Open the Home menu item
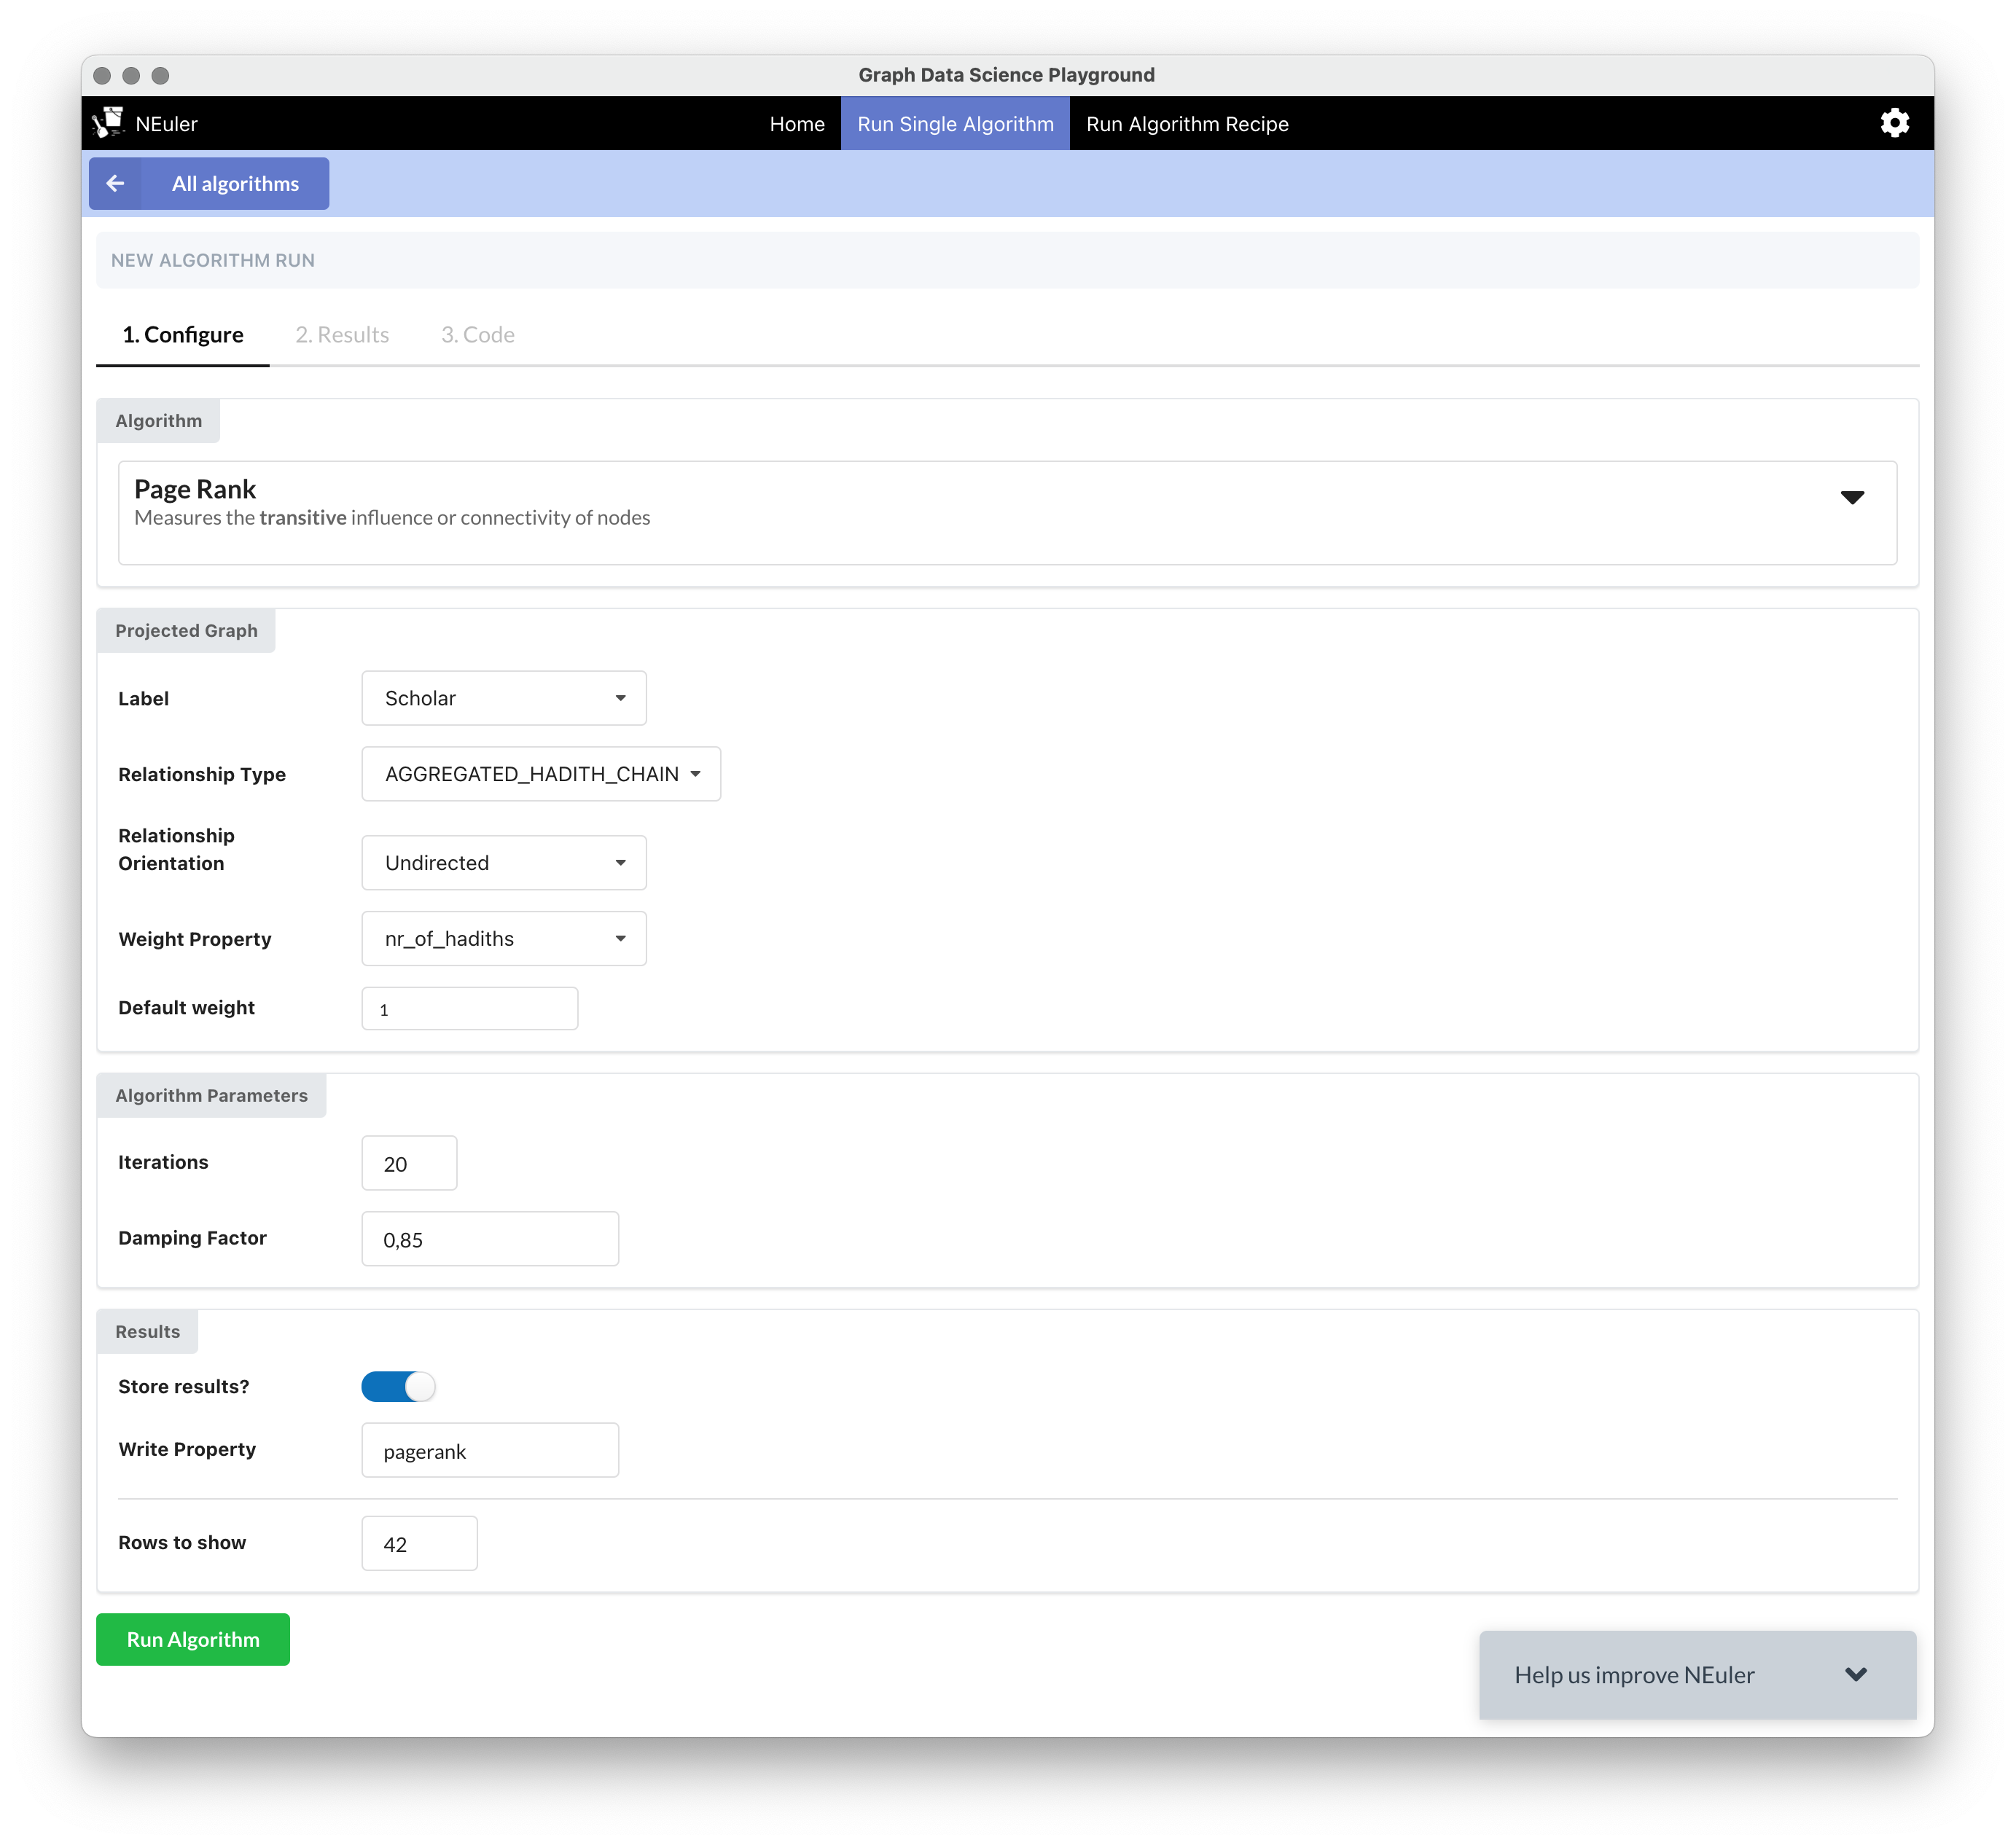2016x1845 pixels. click(796, 124)
